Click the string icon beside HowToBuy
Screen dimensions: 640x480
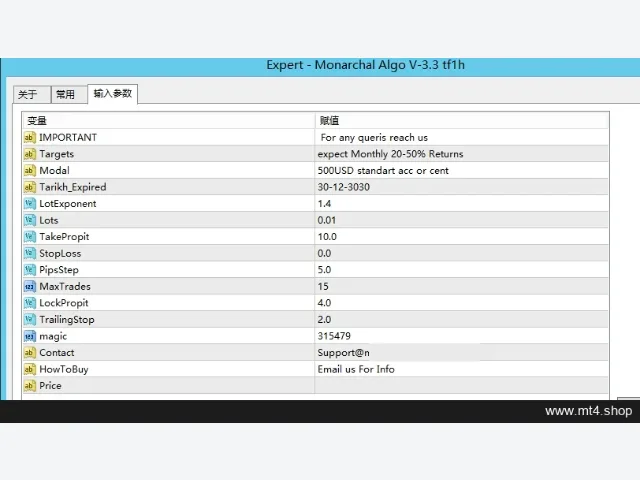30,369
